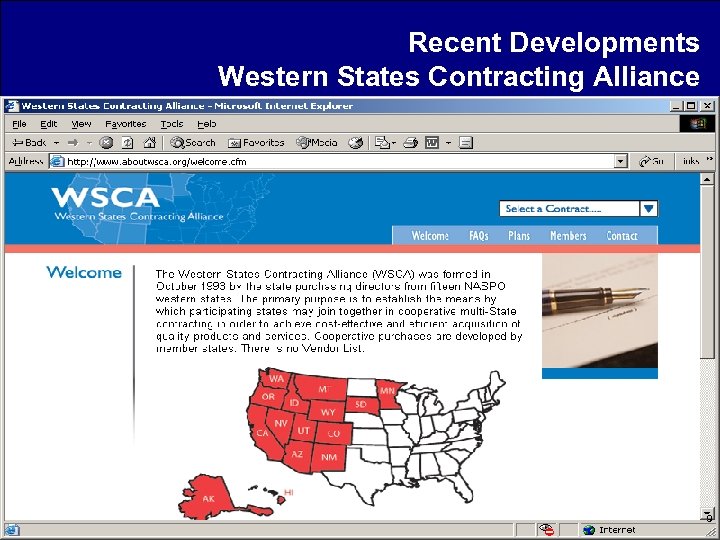Click the Select a Contract arrow button
Screen dimensions: 720x540
648,208
